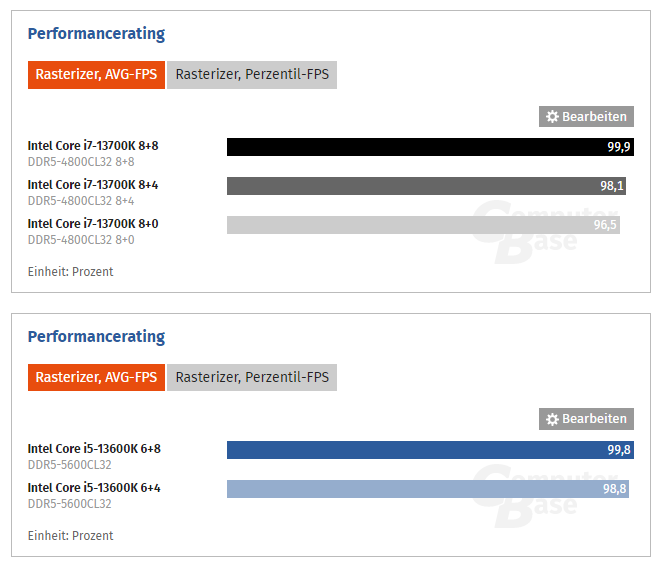This screenshot has width=664, height=569.
Task: Click the Intel Core i7-13700K 8+0 label
Action: (x=93, y=224)
